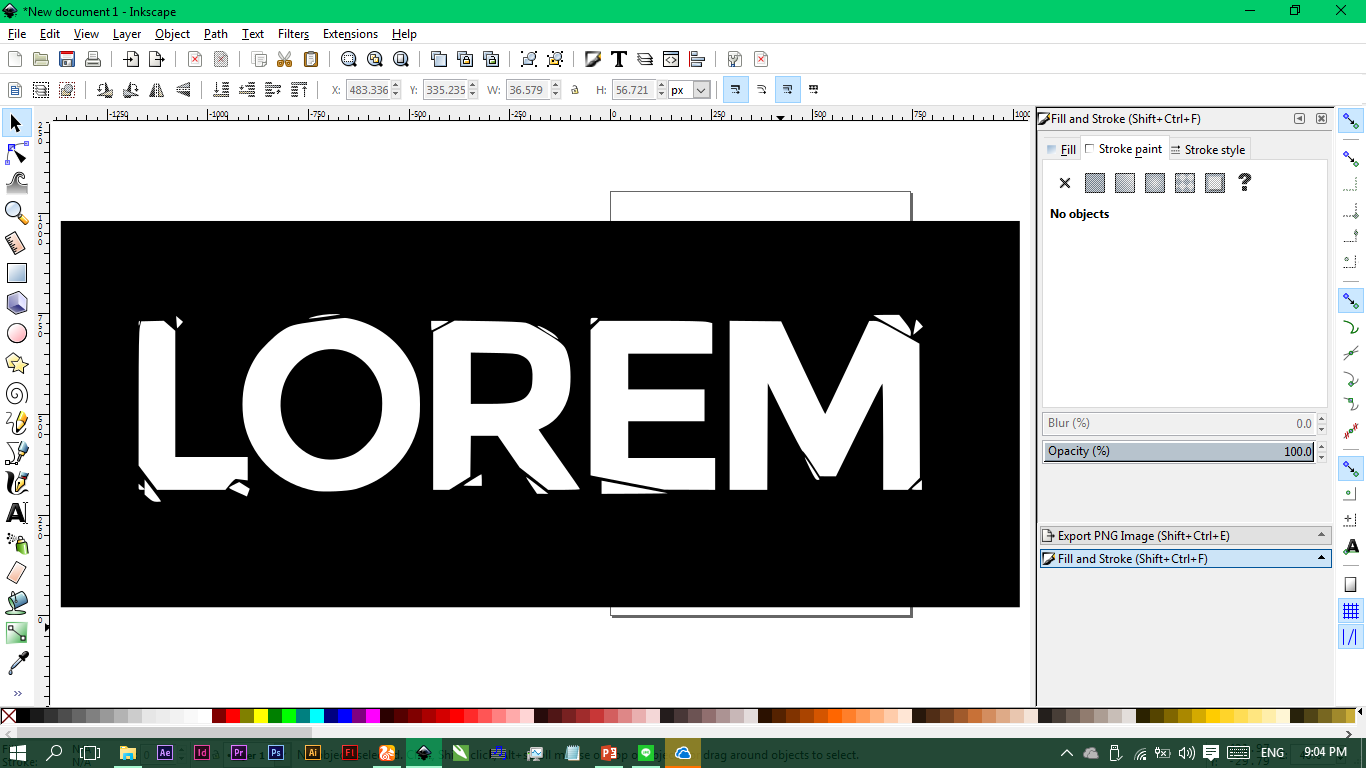Select the Rectangle tool

click(16, 272)
